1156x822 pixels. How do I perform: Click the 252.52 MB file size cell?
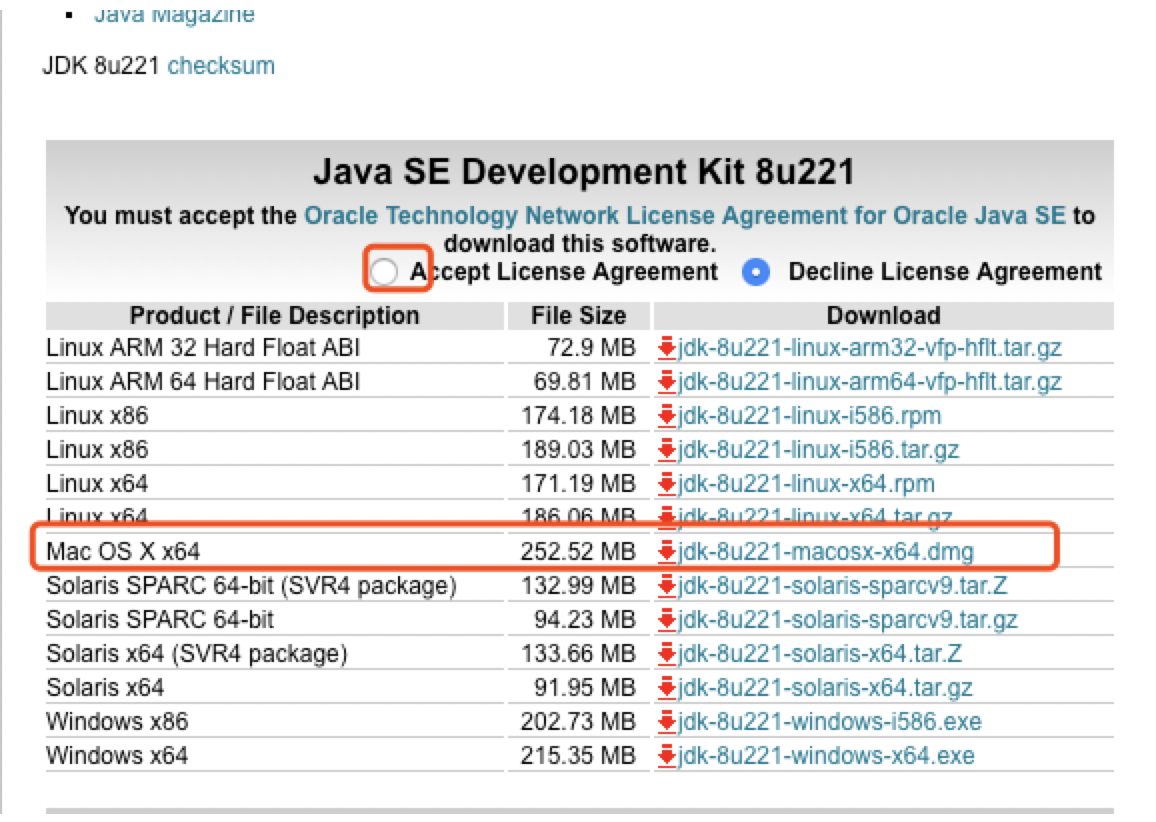(x=578, y=551)
